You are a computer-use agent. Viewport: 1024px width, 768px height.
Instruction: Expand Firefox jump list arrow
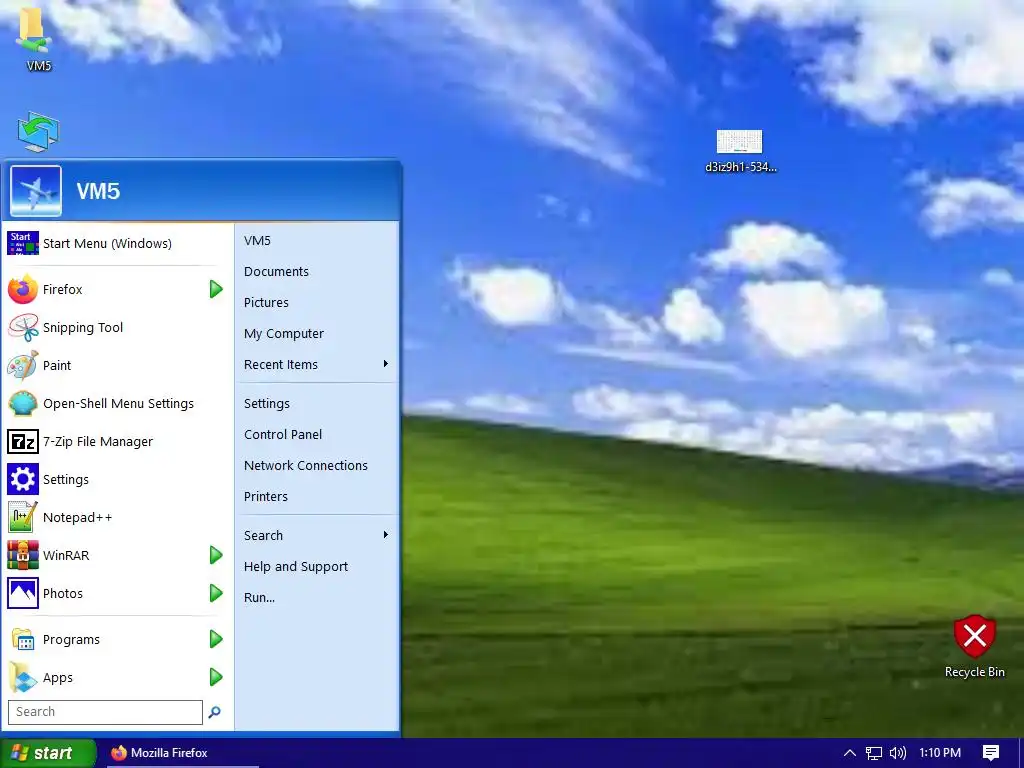coord(216,289)
